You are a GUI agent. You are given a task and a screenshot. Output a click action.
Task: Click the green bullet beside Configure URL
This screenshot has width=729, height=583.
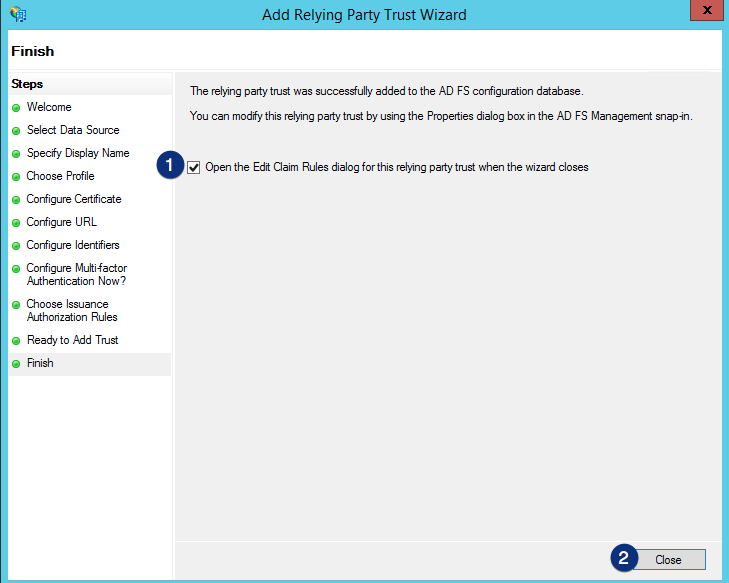[16, 223]
